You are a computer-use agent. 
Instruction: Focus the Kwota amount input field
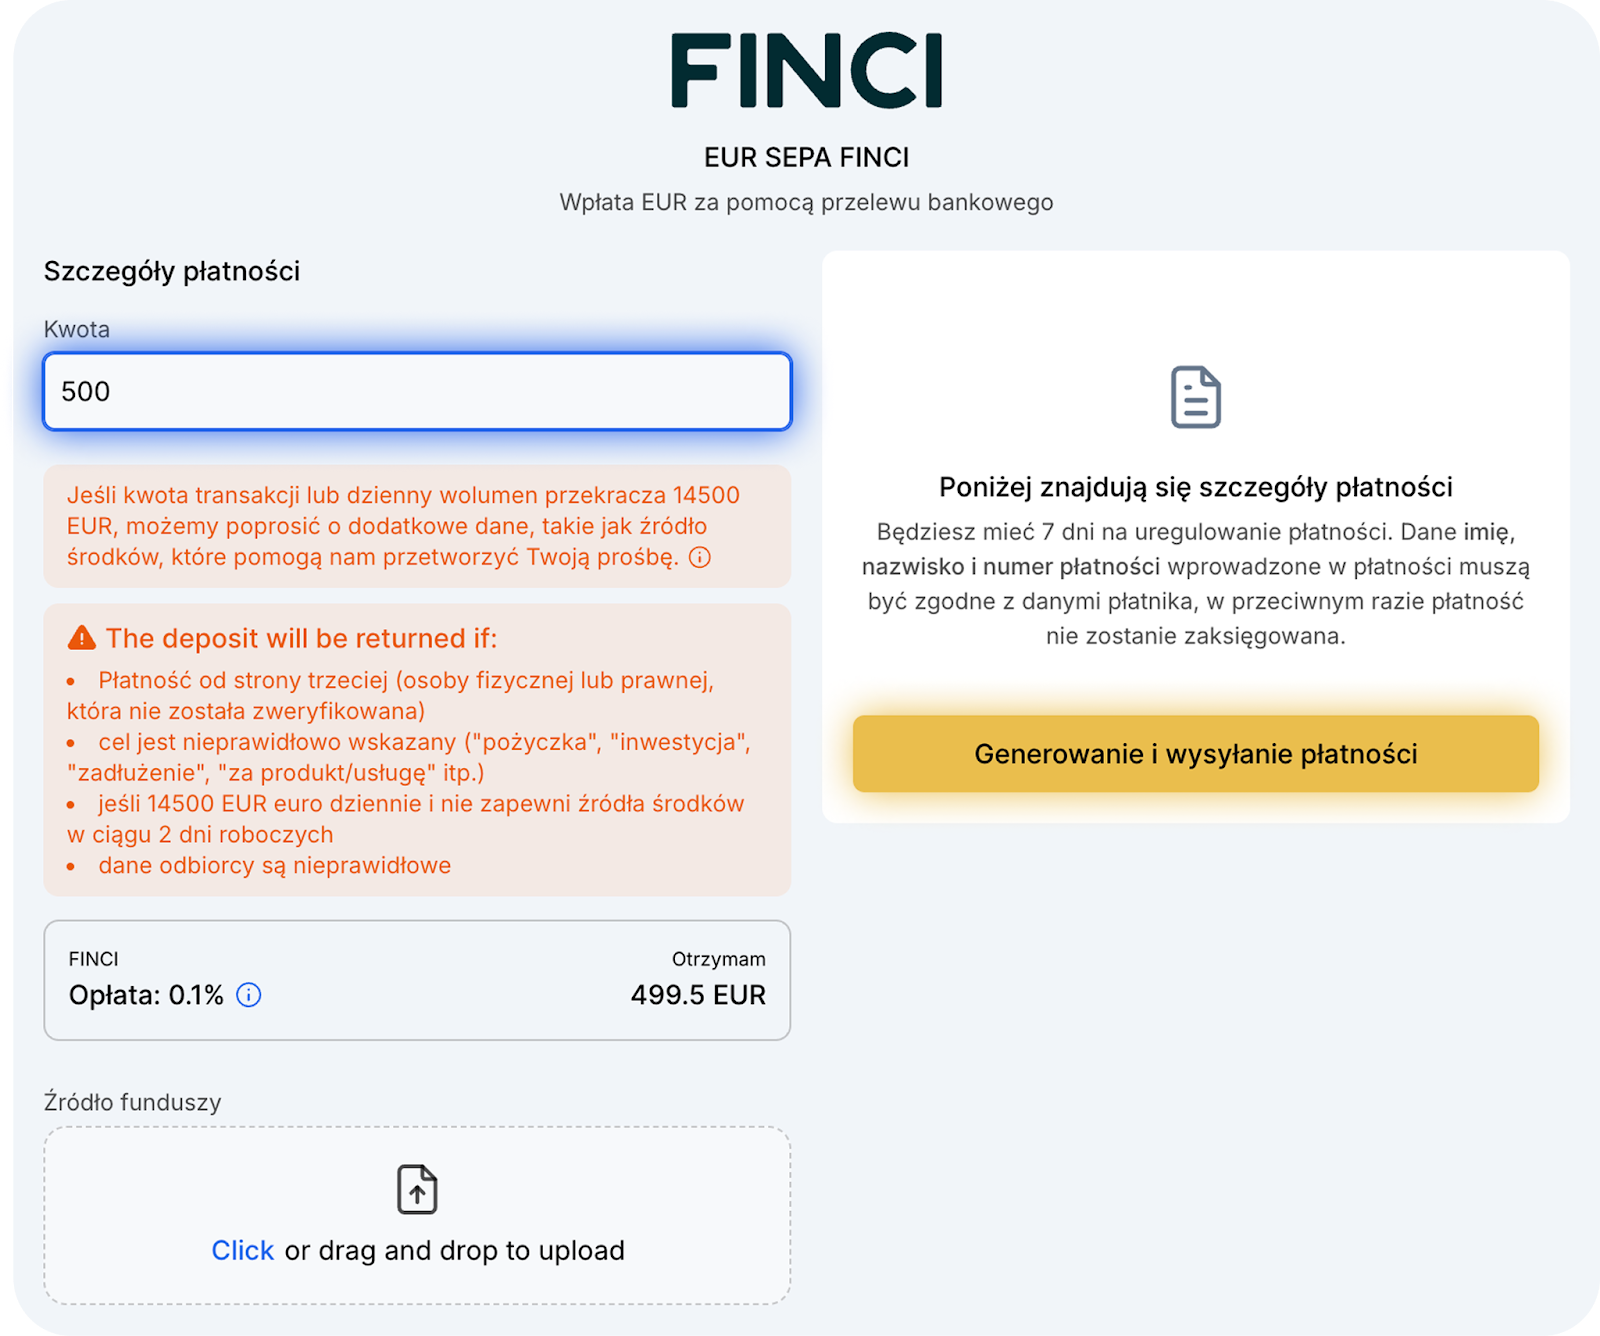coord(417,391)
